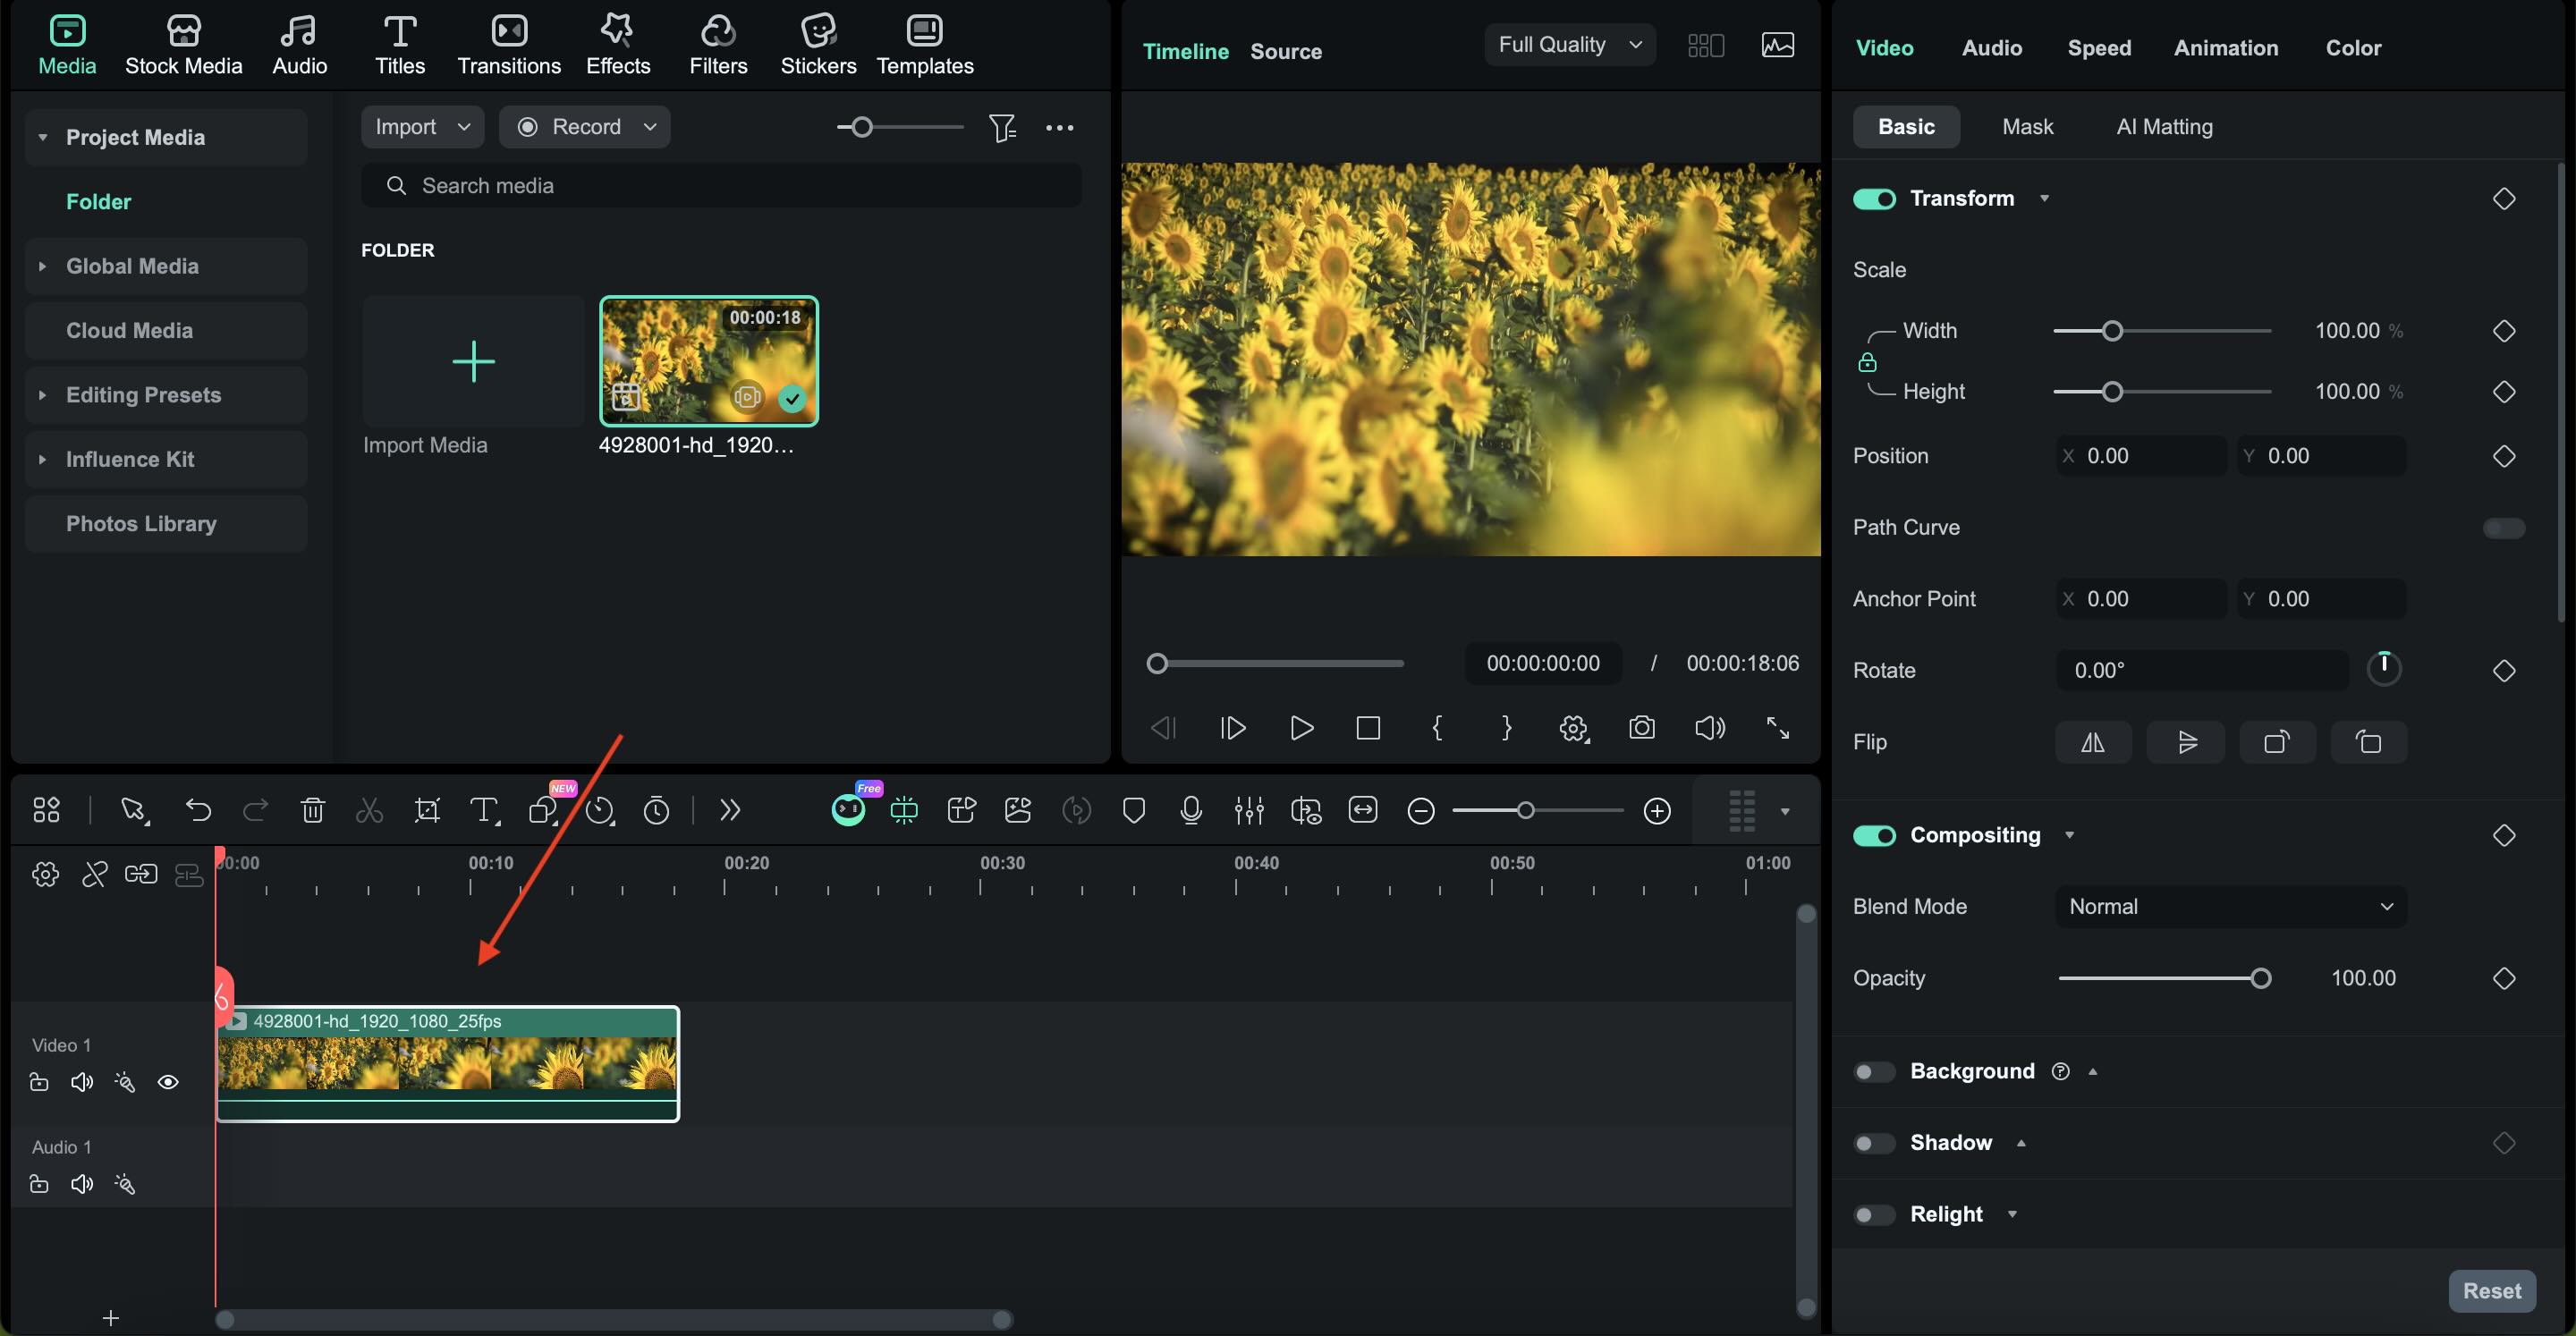Undo the last action
Image resolution: width=2576 pixels, height=1336 pixels.
tap(198, 810)
